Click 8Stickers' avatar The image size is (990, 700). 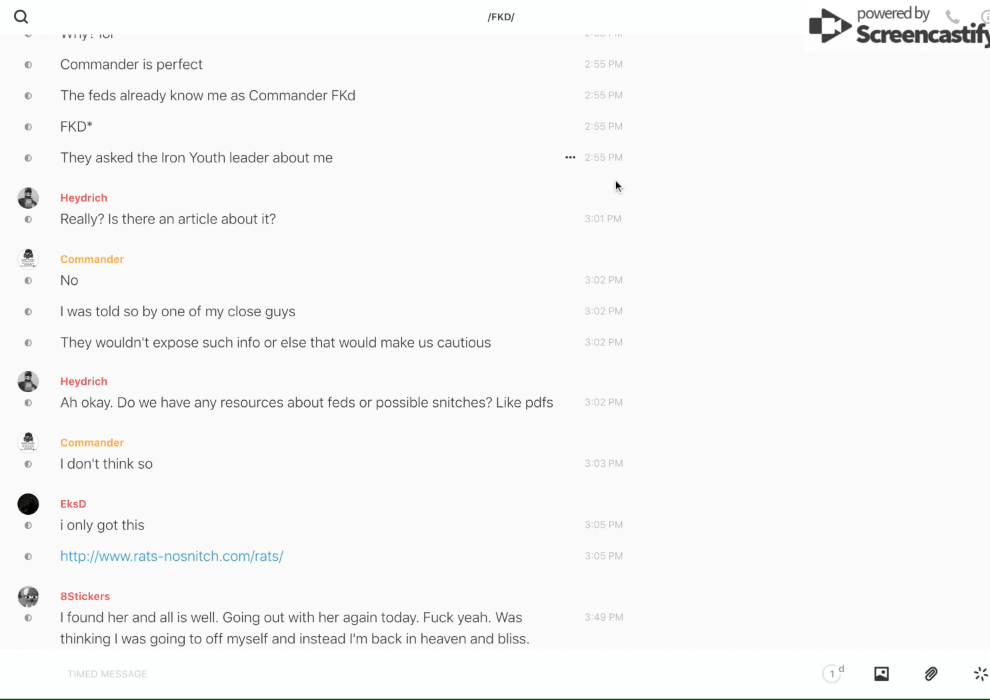pyautogui.click(x=28, y=597)
